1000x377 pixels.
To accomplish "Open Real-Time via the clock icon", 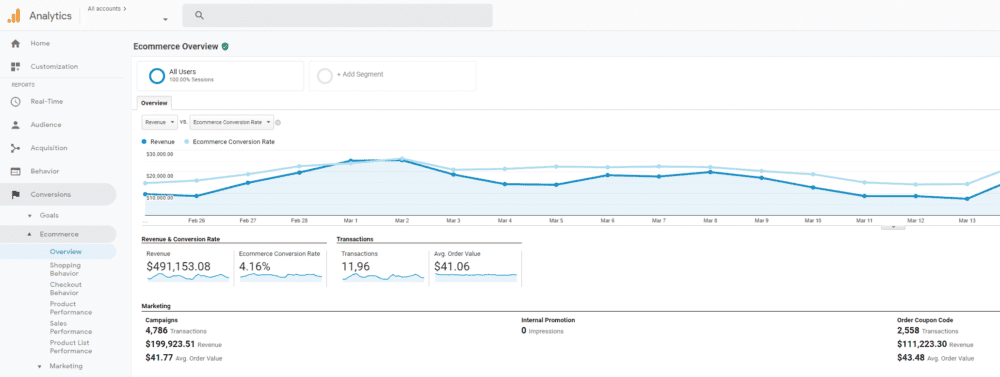I will [x=15, y=101].
